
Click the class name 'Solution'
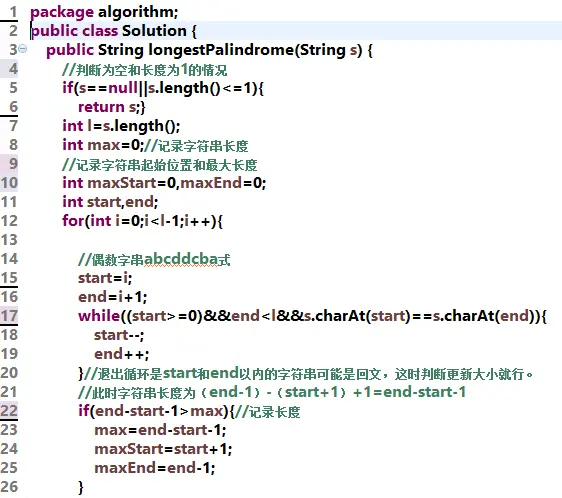[x=154, y=31]
